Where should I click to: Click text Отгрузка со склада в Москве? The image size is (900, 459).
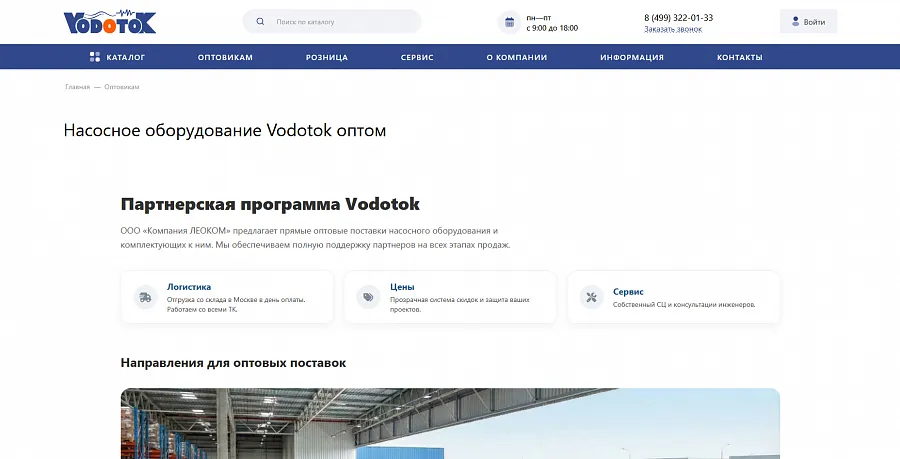click(214, 300)
